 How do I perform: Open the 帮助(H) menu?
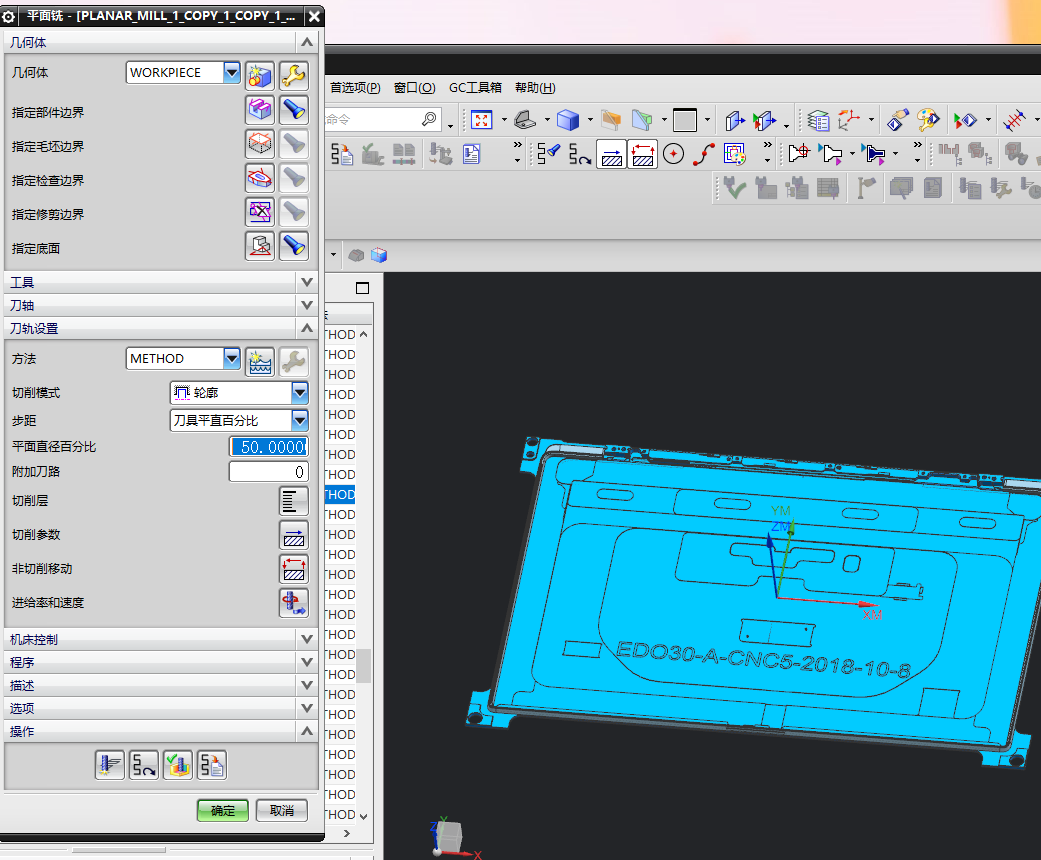(535, 87)
